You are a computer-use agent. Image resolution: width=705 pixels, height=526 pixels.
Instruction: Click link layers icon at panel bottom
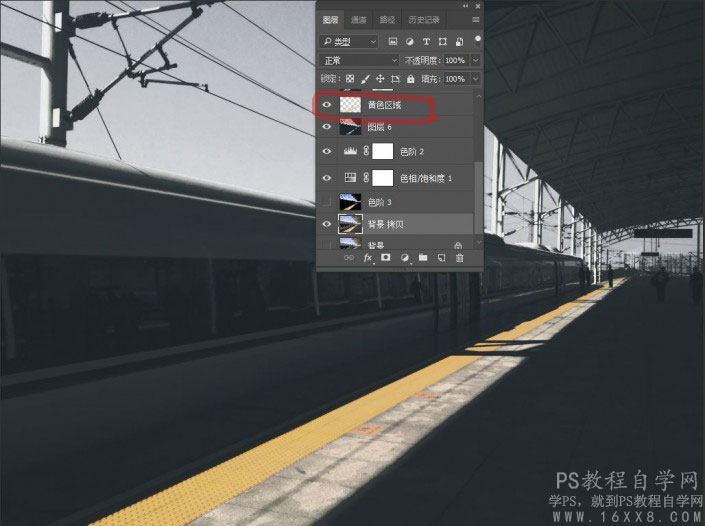[348, 258]
